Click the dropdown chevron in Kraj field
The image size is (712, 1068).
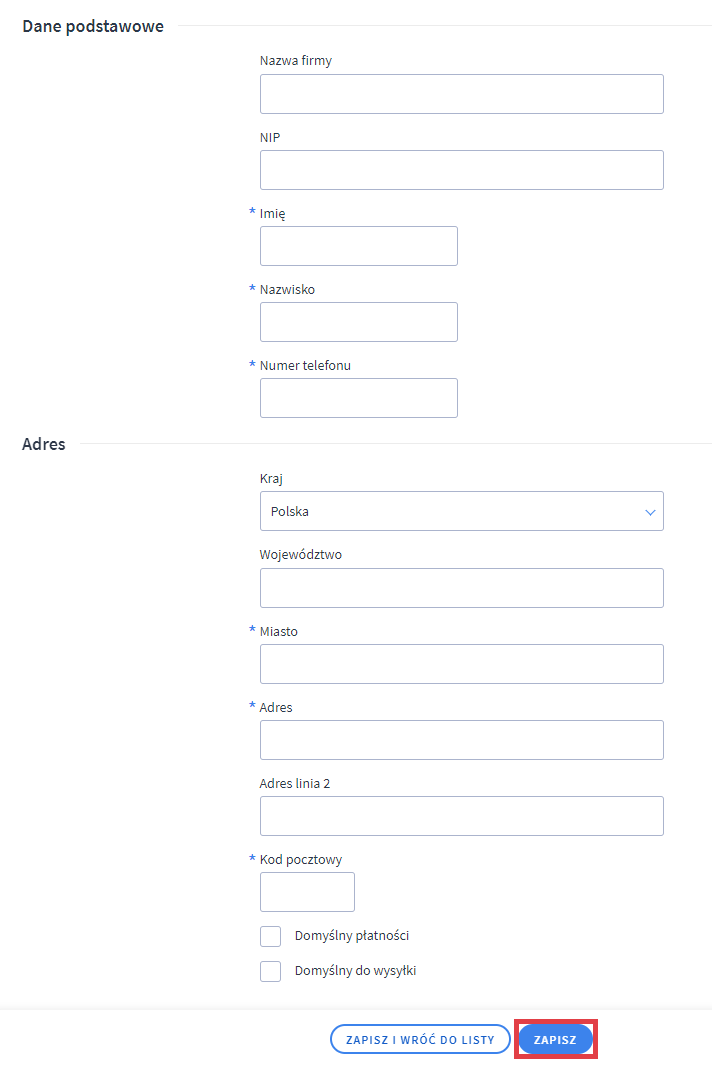coord(650,512)
